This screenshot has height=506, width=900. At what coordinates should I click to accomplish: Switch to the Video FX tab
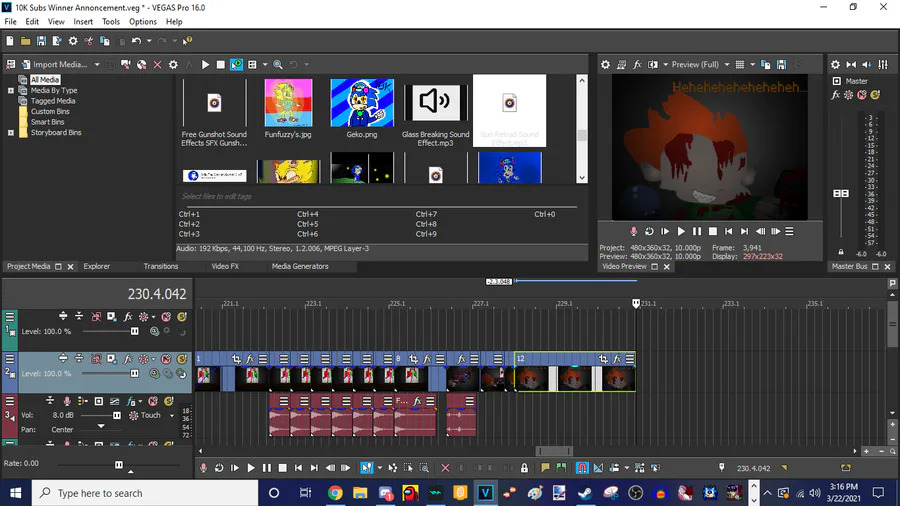pyautogui.click(x=225, y=266)
